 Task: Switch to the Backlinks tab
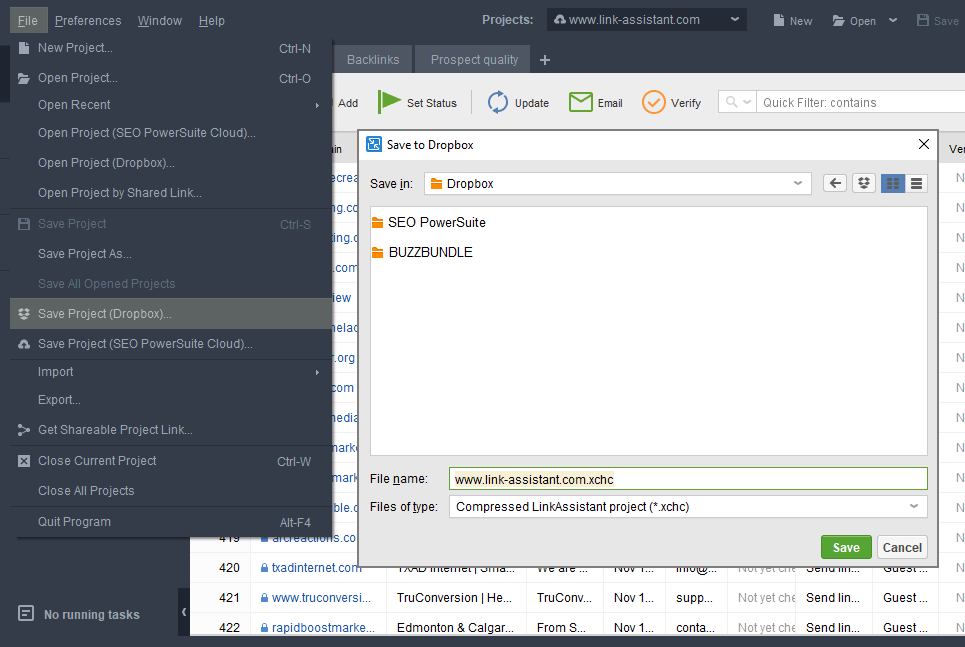[373, 60]
